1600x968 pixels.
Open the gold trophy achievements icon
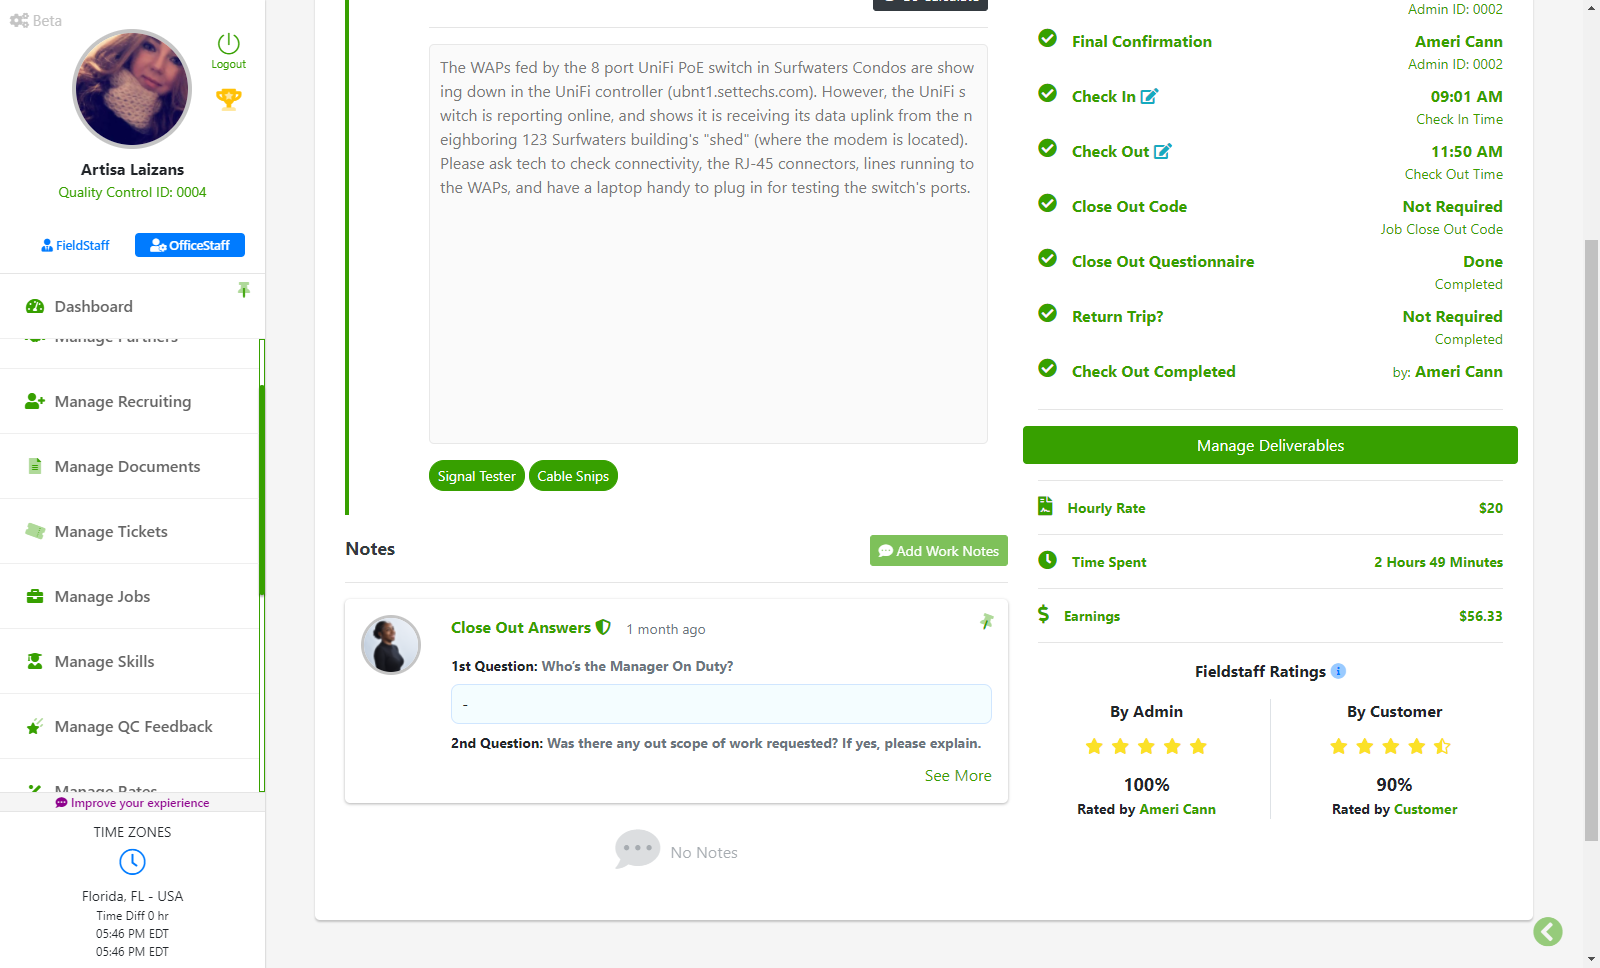pyautogui.click(x=229, y=99)
